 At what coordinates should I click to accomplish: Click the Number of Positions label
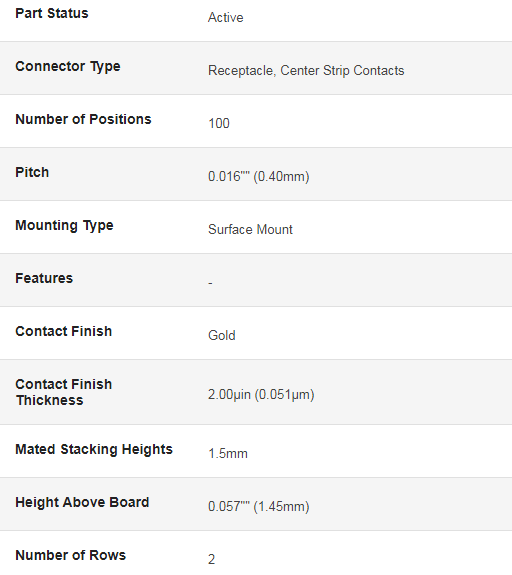[x=83, y=120]
